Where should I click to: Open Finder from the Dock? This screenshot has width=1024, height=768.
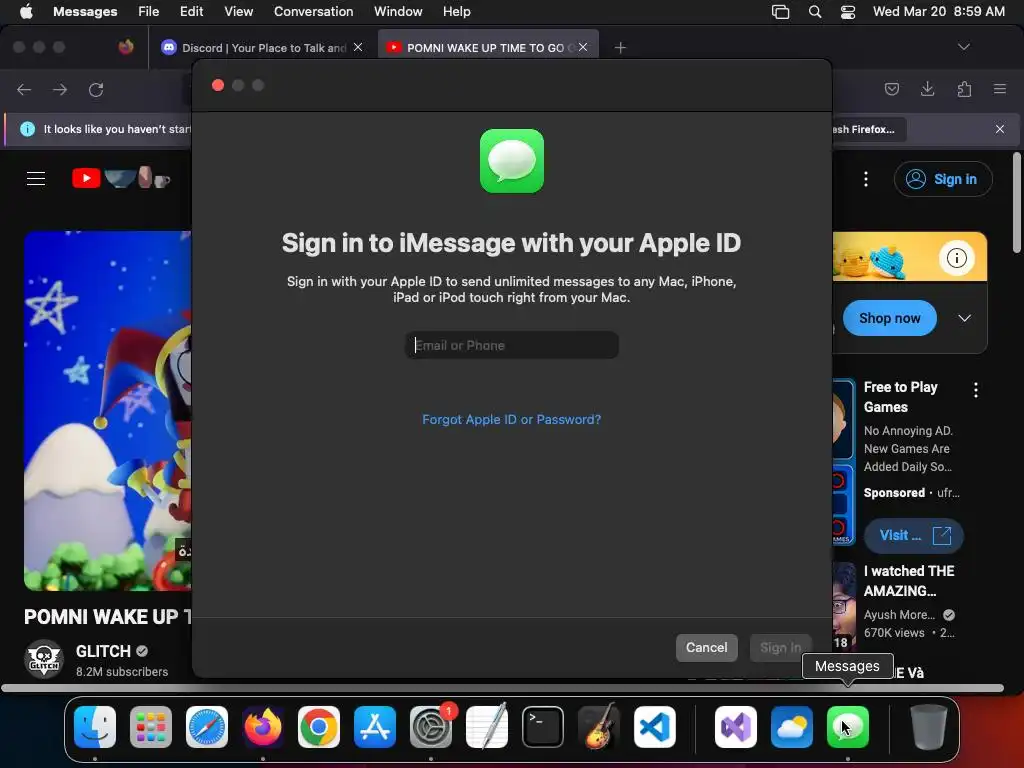tap(95, 727)
